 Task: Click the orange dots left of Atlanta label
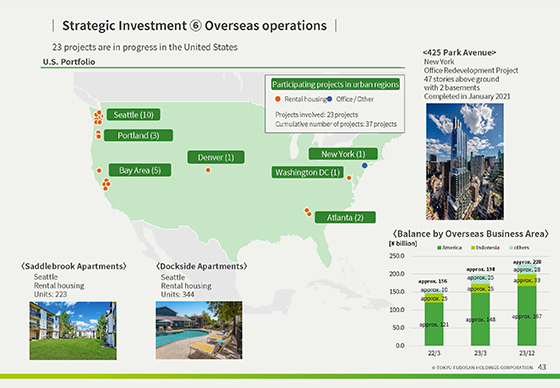(x=308, y=212)
